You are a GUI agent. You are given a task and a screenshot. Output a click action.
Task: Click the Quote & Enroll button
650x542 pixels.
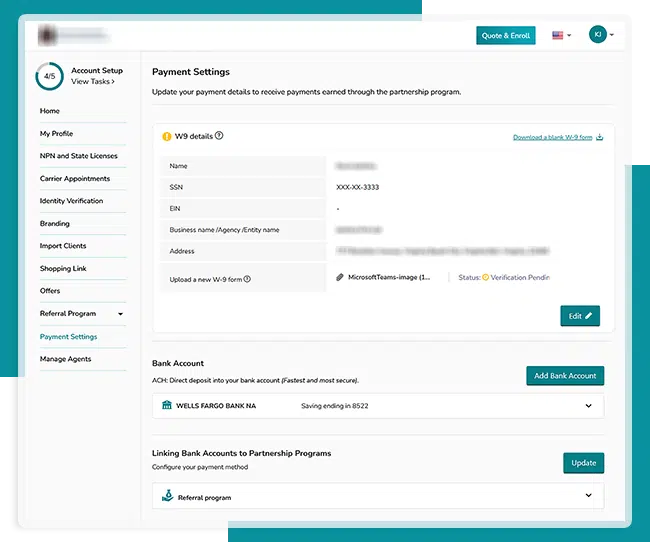point(505,36)
